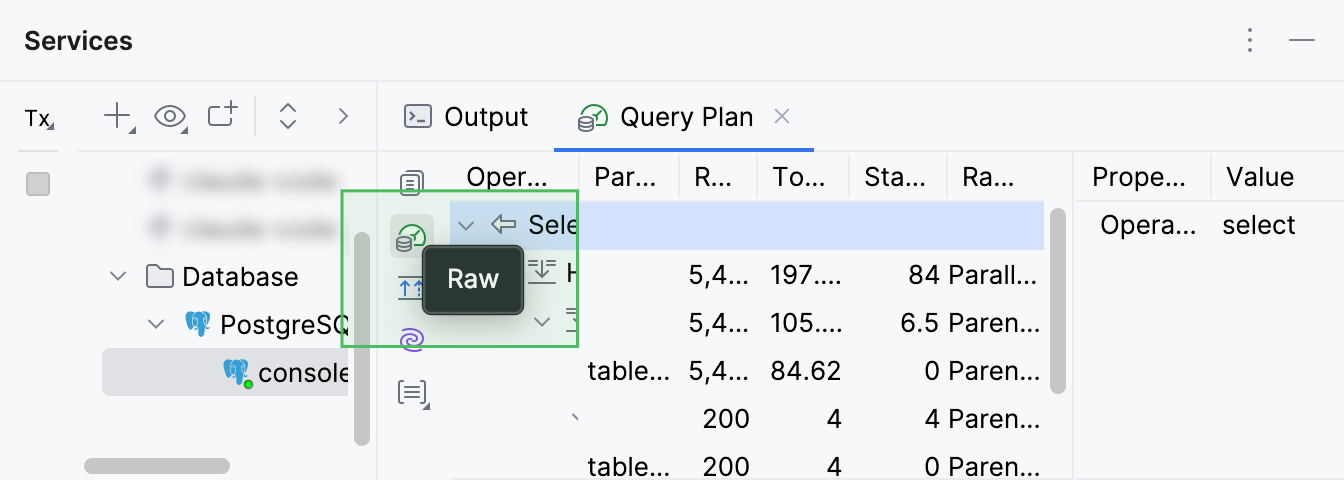Sort by the Par... column header
The image size is (1344, 480).
tap(626, 178)
